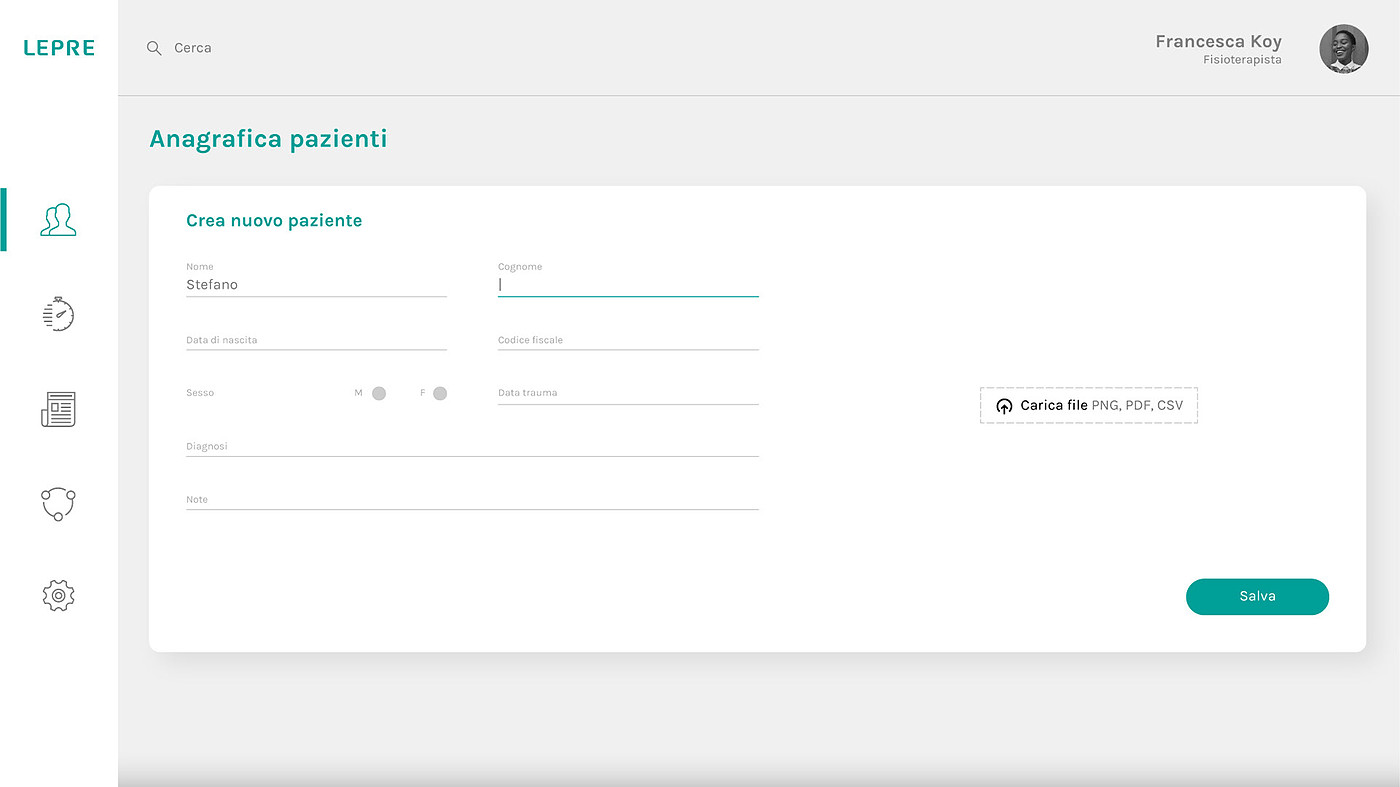
Task: Open Francesca Koy profile picture
Action: point(1343,49)
